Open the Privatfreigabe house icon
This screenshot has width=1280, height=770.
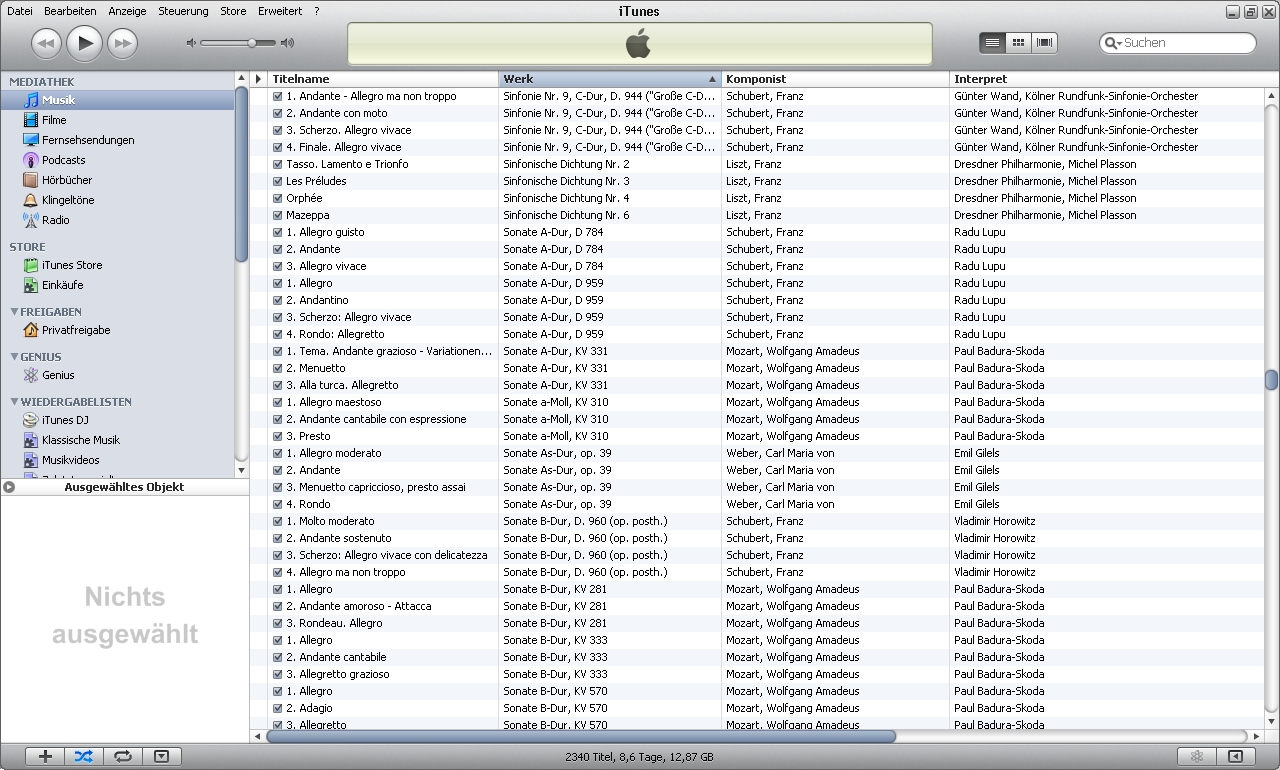(31, 330)
